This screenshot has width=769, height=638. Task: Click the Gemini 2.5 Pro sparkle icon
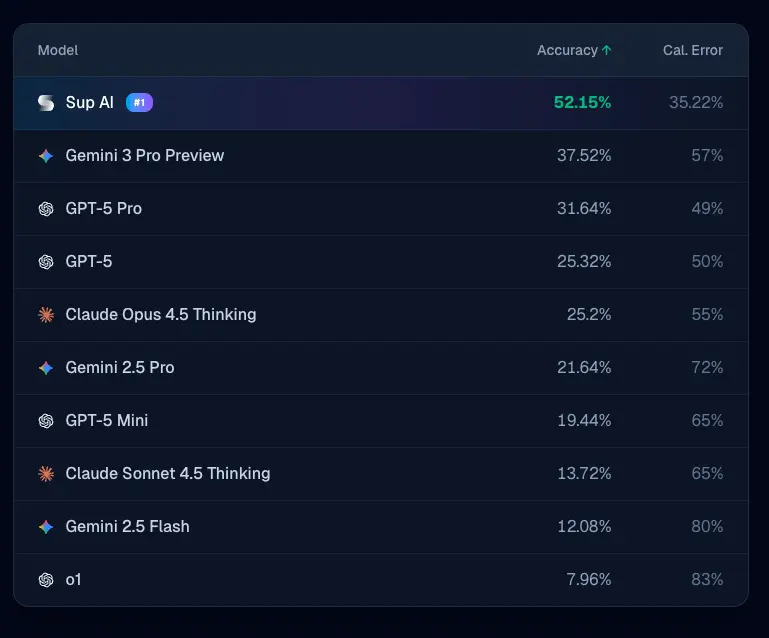(46, 368)
